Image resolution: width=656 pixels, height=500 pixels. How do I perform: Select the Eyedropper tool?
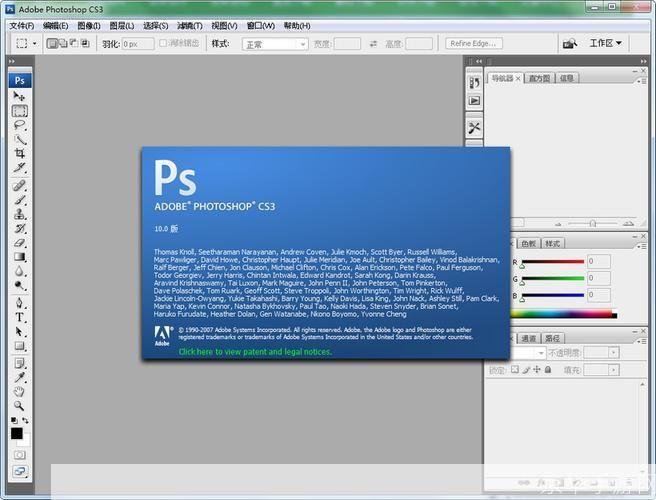point(19,377)
